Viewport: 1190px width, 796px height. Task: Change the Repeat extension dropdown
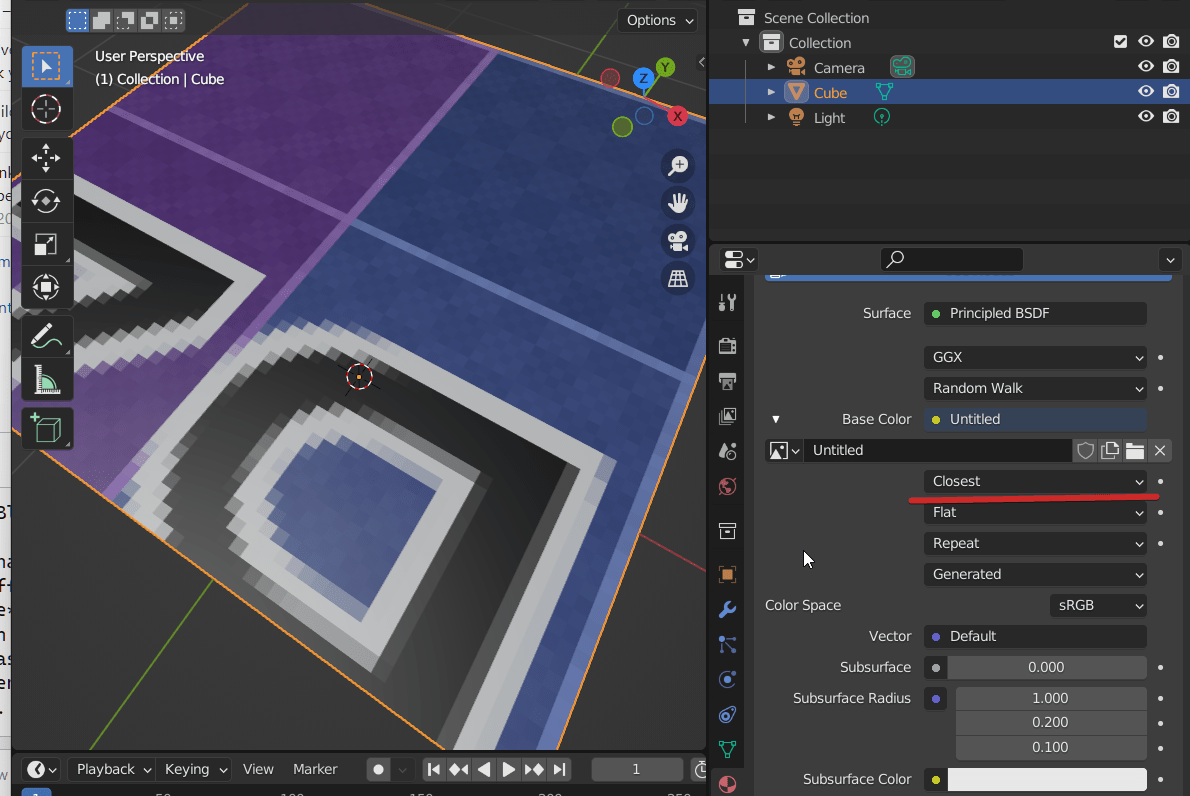pyautogui.click(x=1035, y=543)
